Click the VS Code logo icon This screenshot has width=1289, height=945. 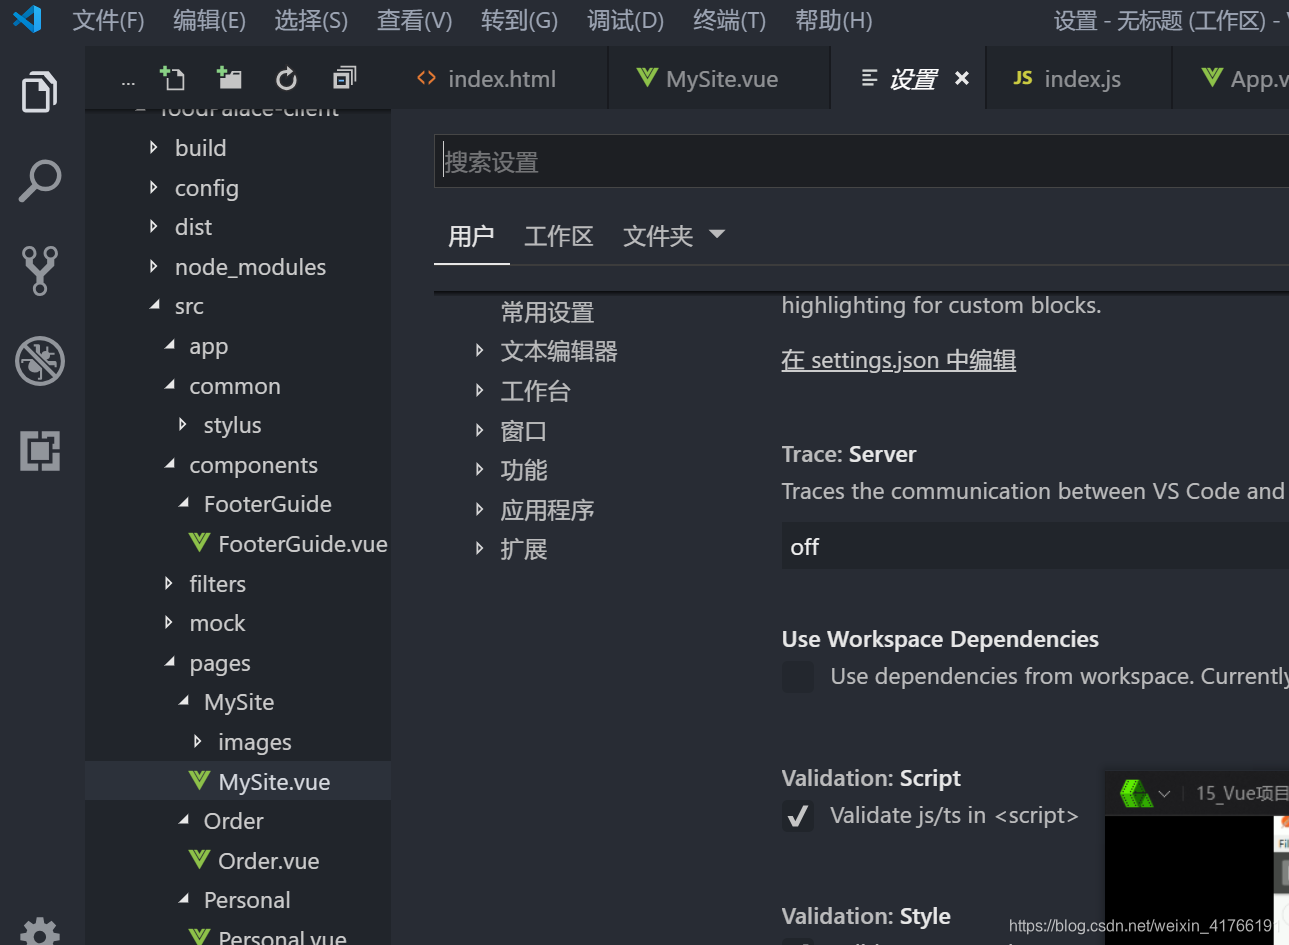(28, 19)
